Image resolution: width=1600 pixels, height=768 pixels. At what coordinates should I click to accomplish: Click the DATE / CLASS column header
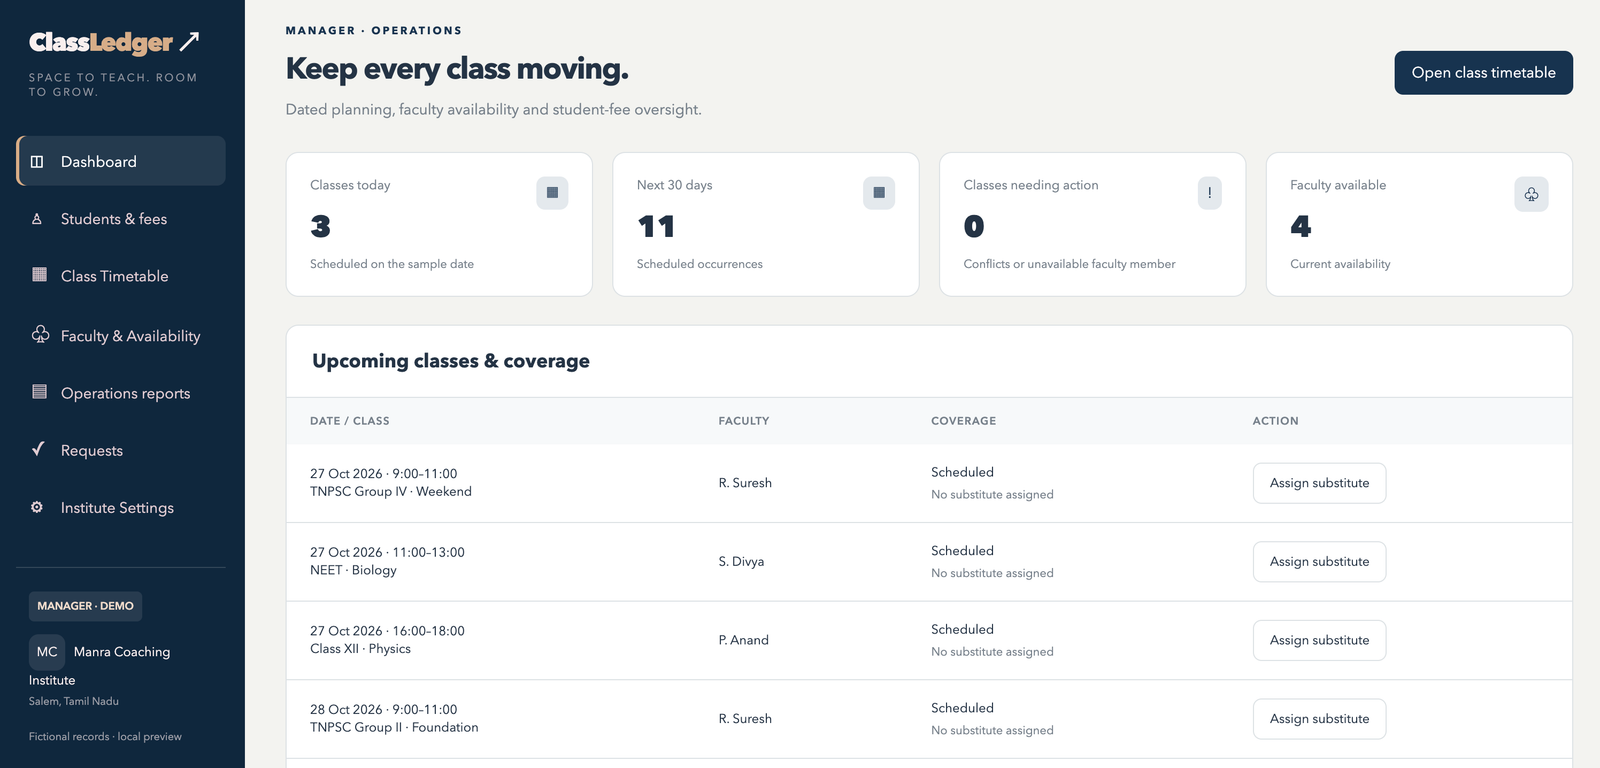[350, 421]
